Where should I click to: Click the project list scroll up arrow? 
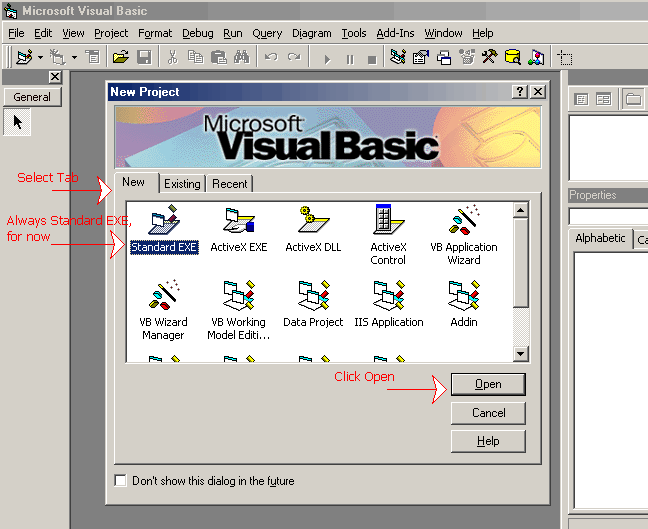click(520, 210)
